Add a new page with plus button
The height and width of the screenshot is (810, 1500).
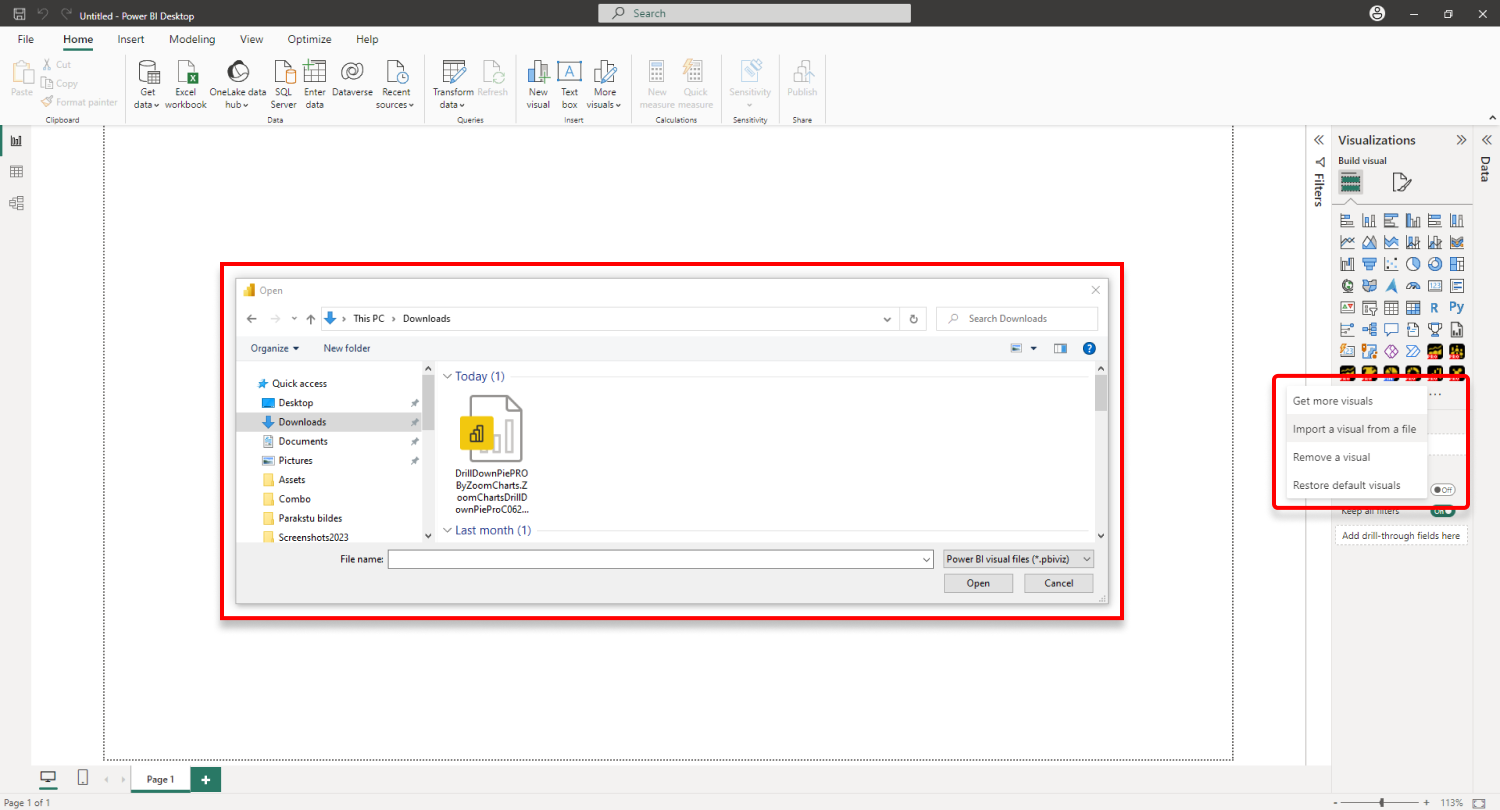coord(205,779)
